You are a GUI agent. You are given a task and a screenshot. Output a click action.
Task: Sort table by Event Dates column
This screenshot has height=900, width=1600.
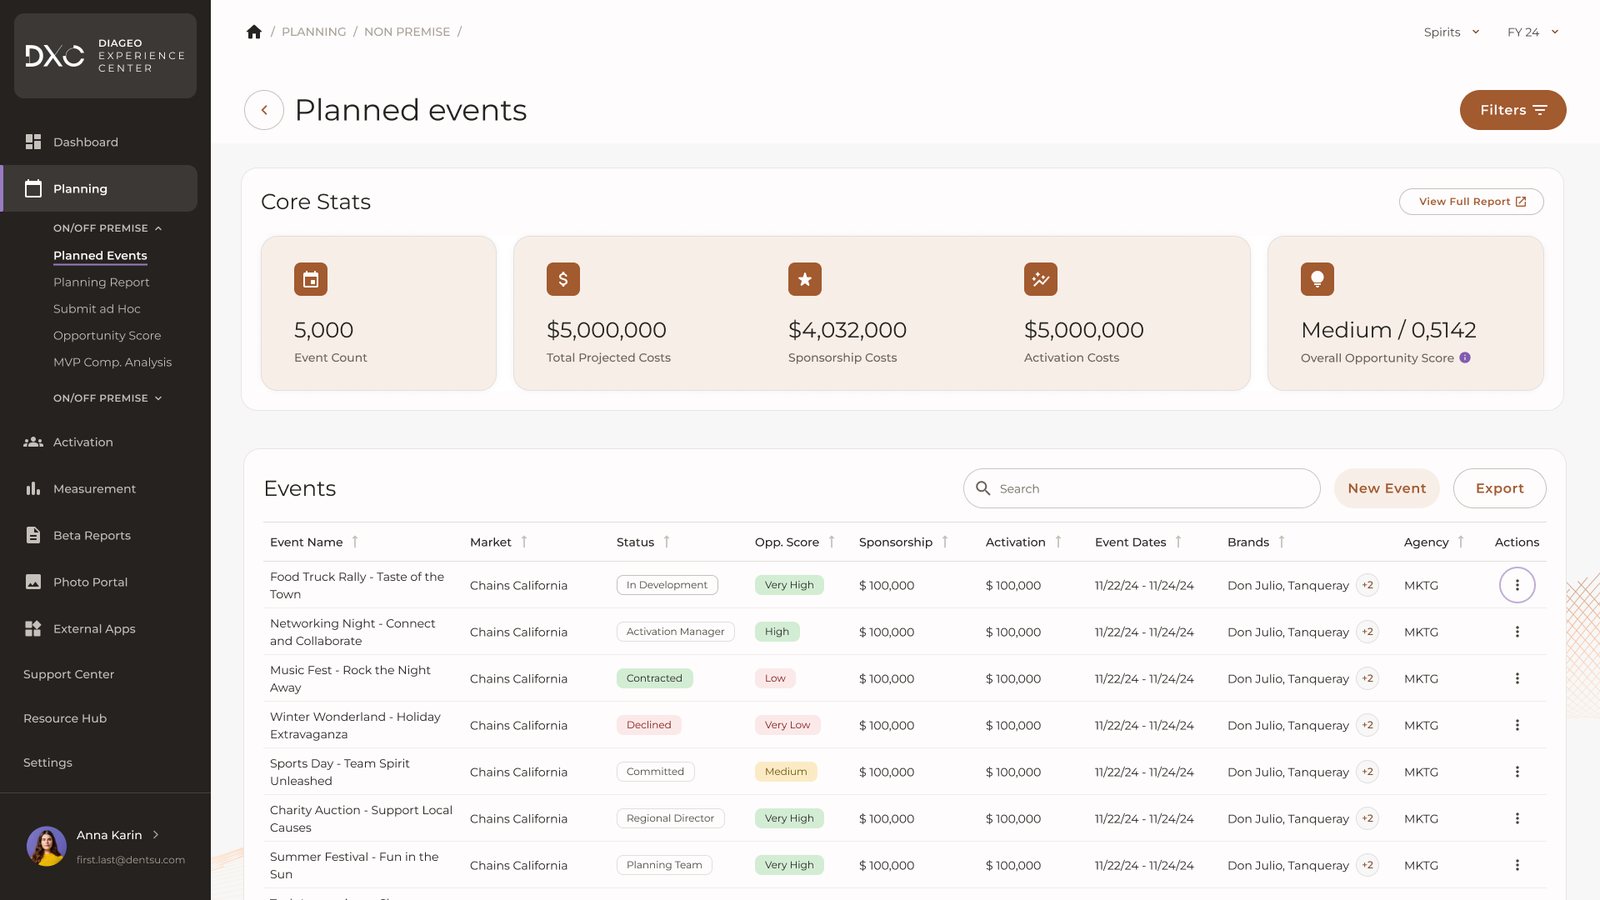click(x=1179, y=542)
